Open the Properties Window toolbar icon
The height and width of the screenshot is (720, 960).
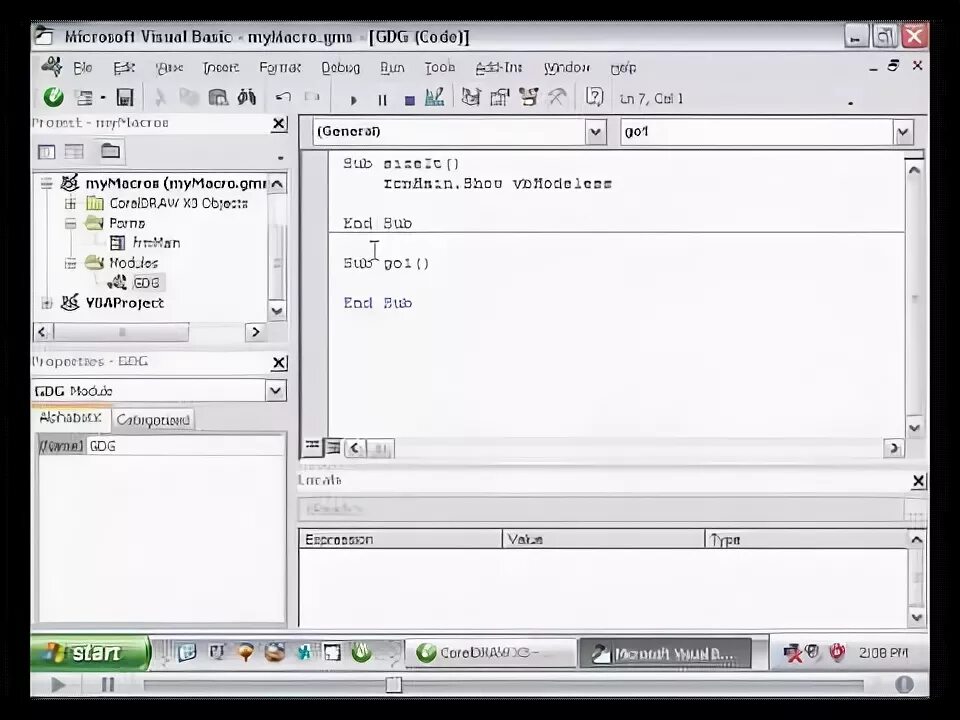[500, 97]
